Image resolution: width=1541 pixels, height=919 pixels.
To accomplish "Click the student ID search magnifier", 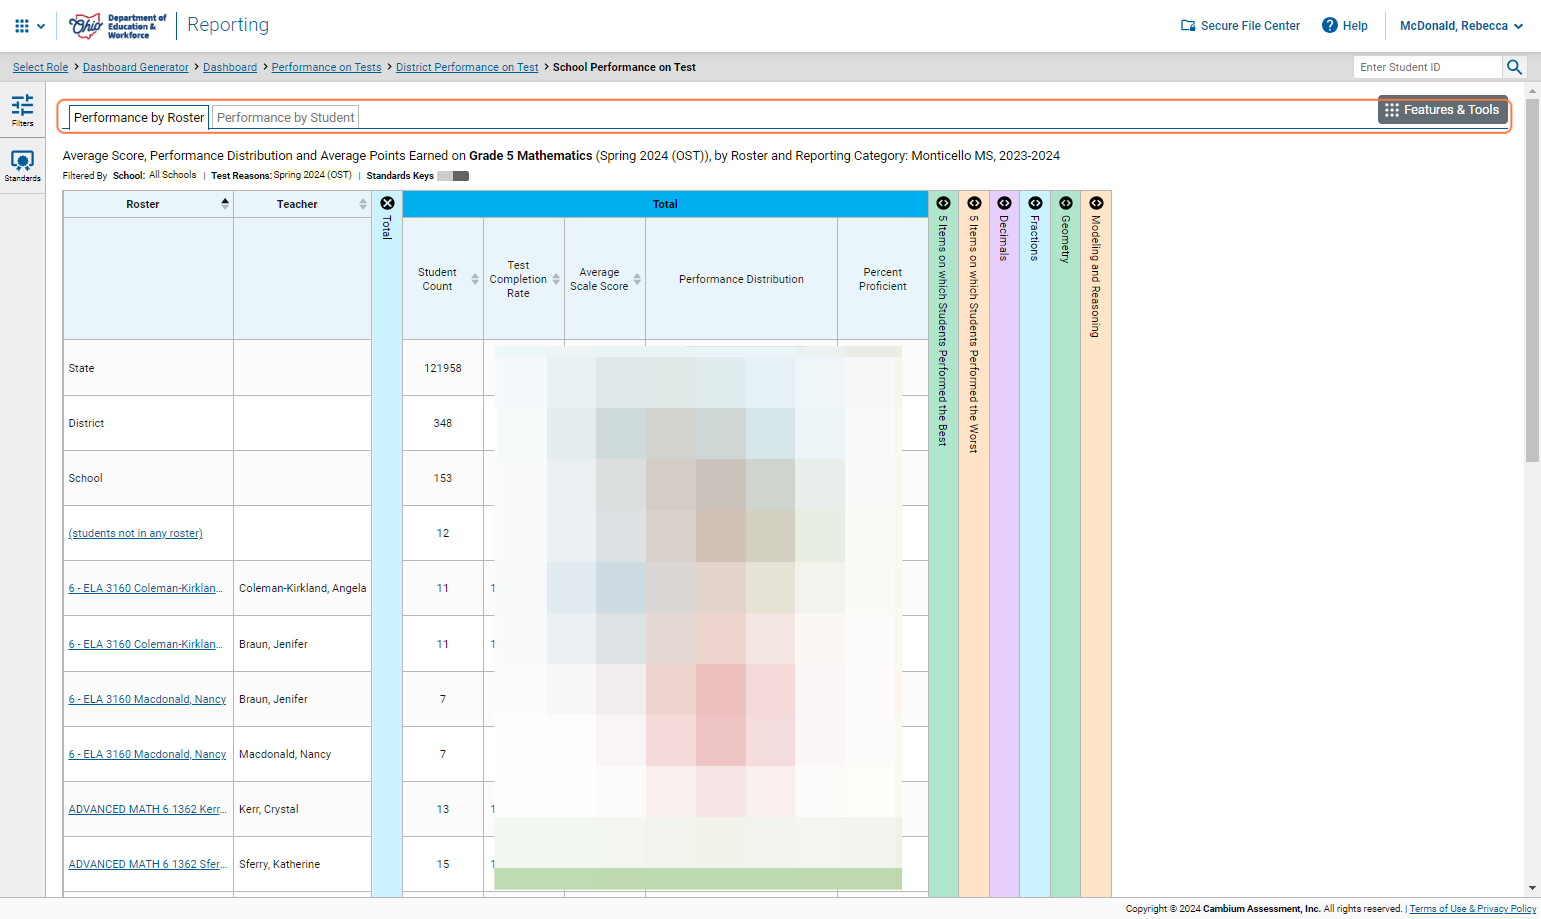I will [x=1514, y=67].
